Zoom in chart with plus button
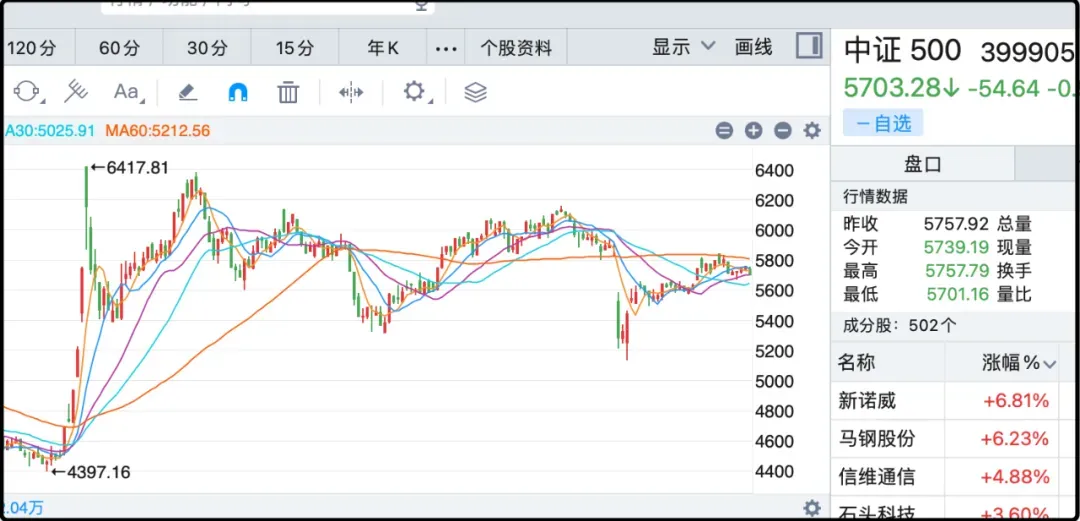The height and width of the screenshot is (521, 1080). coord(753,131)
